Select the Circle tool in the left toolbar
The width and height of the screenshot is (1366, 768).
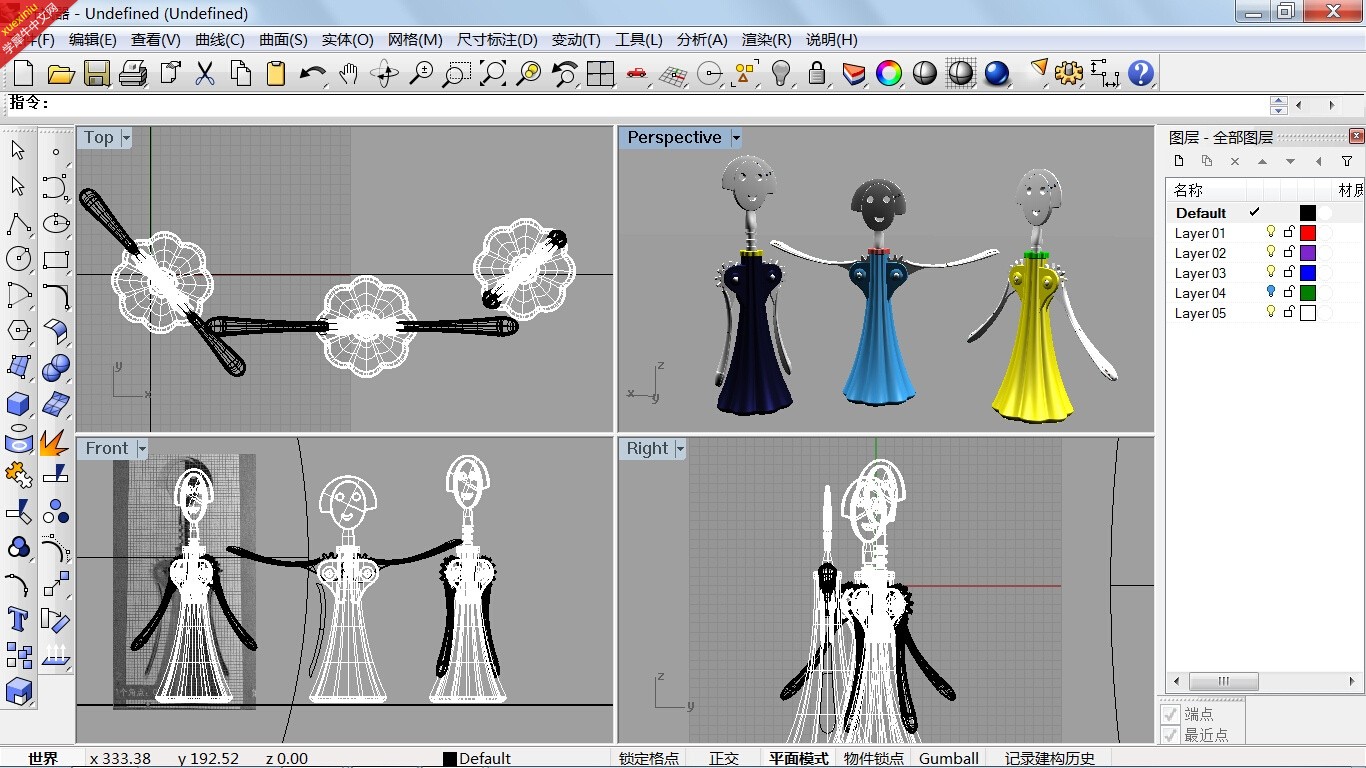pyautogui.click(x=19, y=258)
